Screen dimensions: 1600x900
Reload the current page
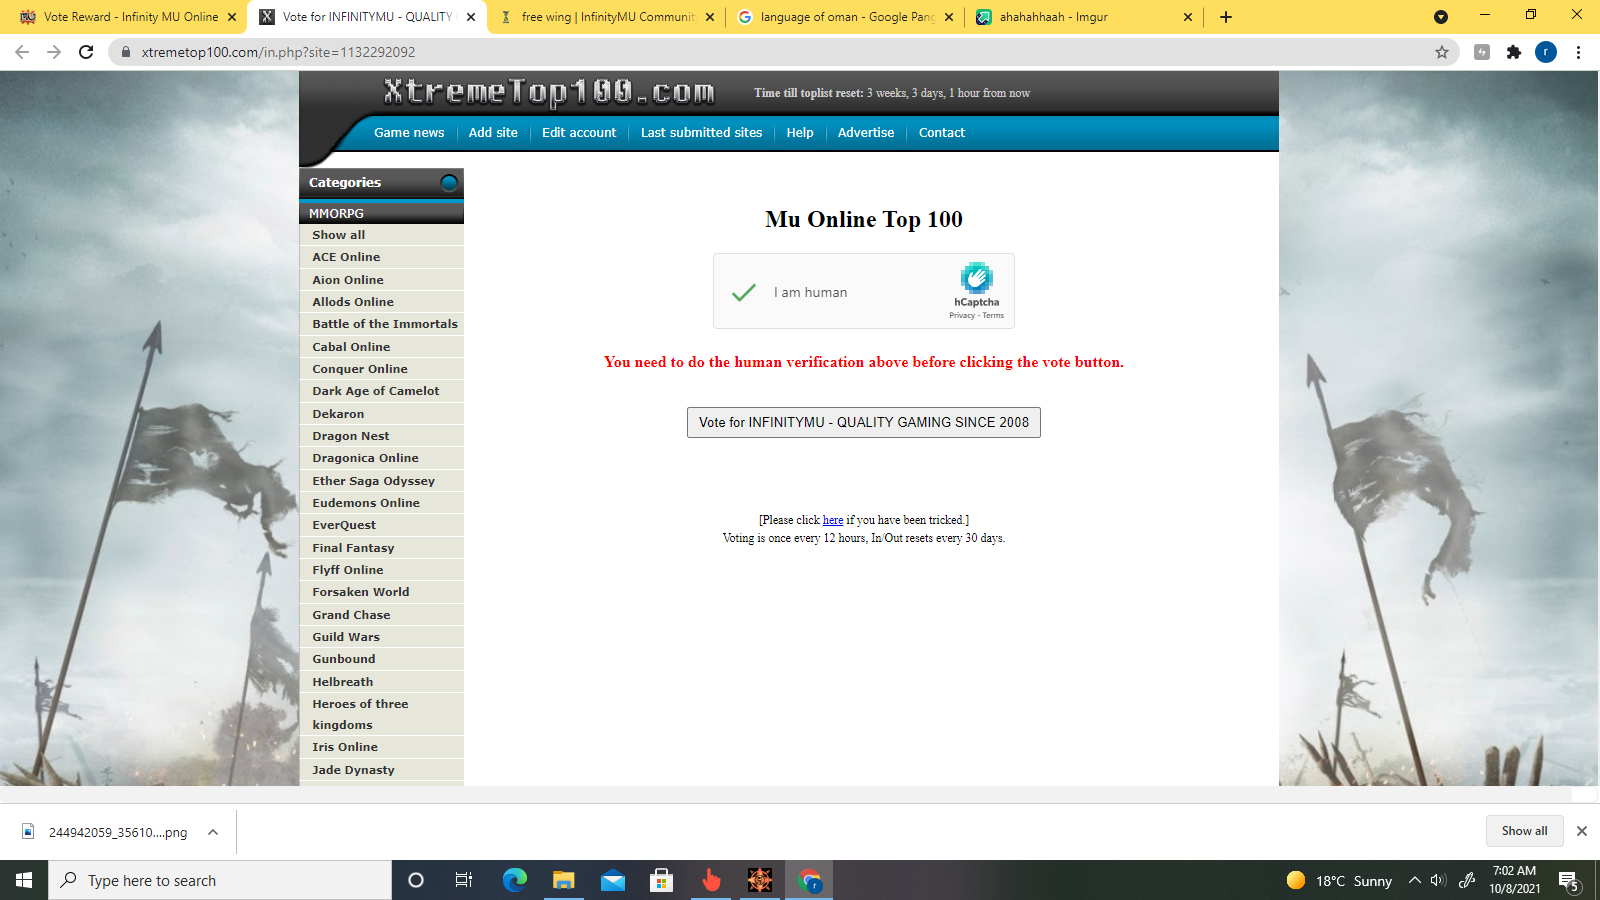click(86, 52)
